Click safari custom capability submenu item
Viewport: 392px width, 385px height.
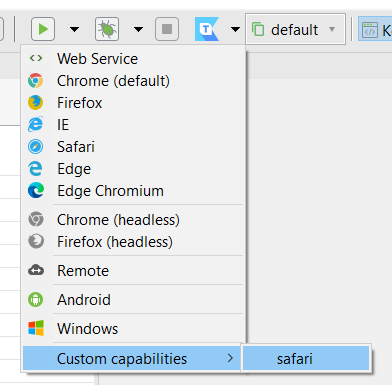tap(306, 359)
